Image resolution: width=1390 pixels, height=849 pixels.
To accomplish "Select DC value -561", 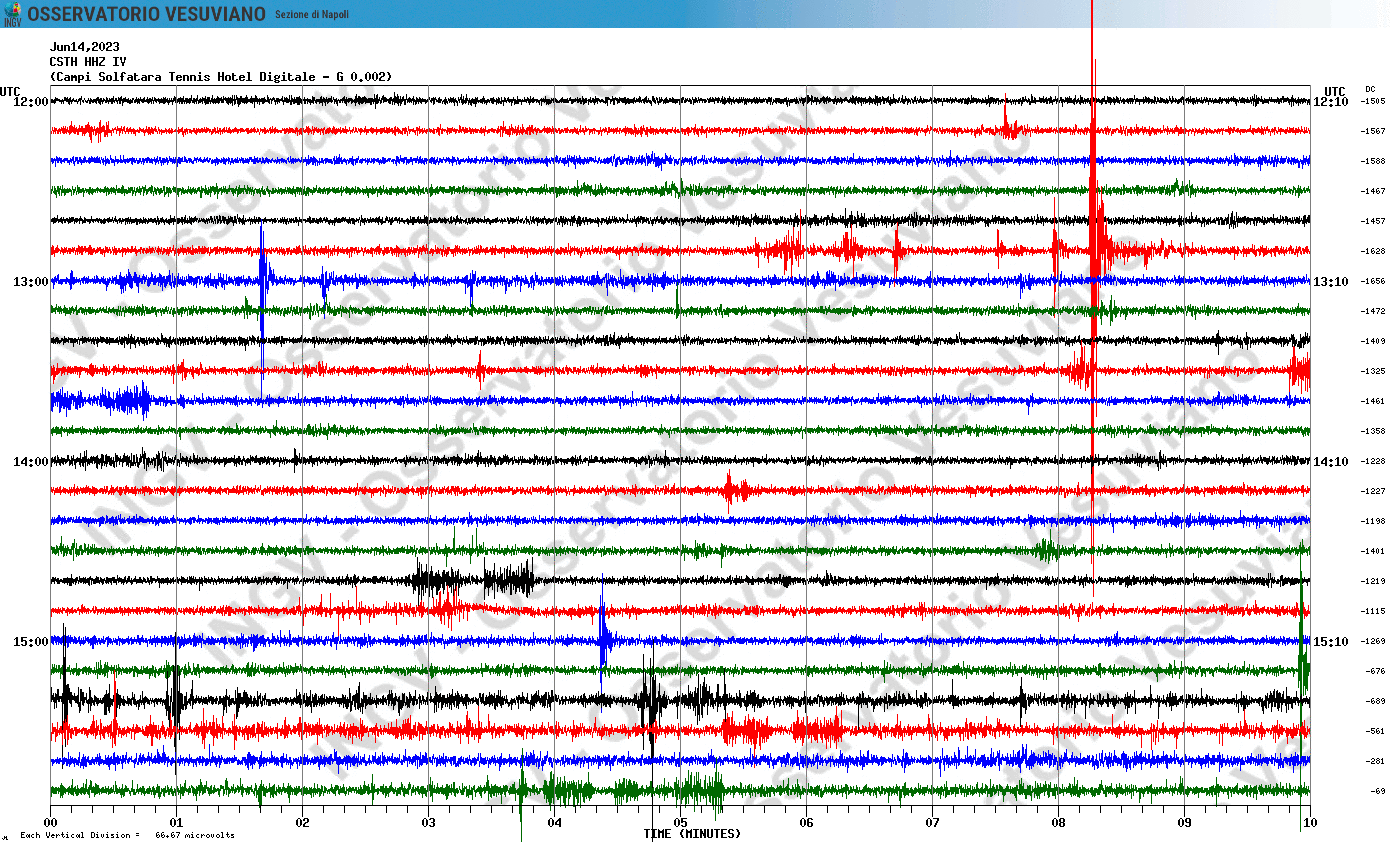I will coord(1374,731).
